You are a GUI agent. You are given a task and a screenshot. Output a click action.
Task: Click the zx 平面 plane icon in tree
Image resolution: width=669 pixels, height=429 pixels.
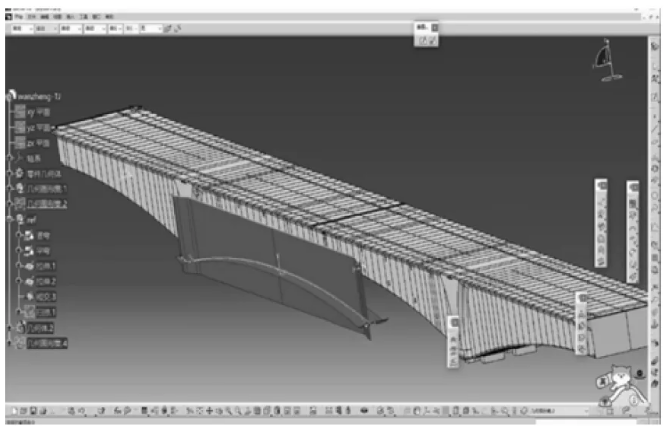(x=20, y=143)
